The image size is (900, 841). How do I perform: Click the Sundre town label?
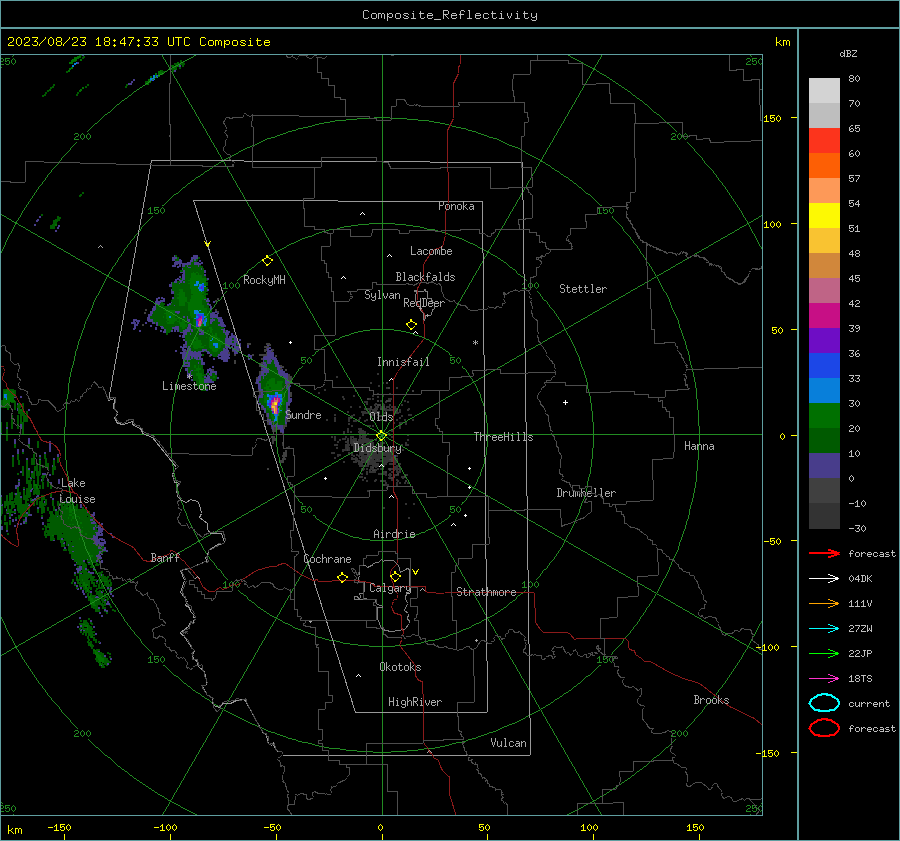pyautogui.click(x=303, y=414)
